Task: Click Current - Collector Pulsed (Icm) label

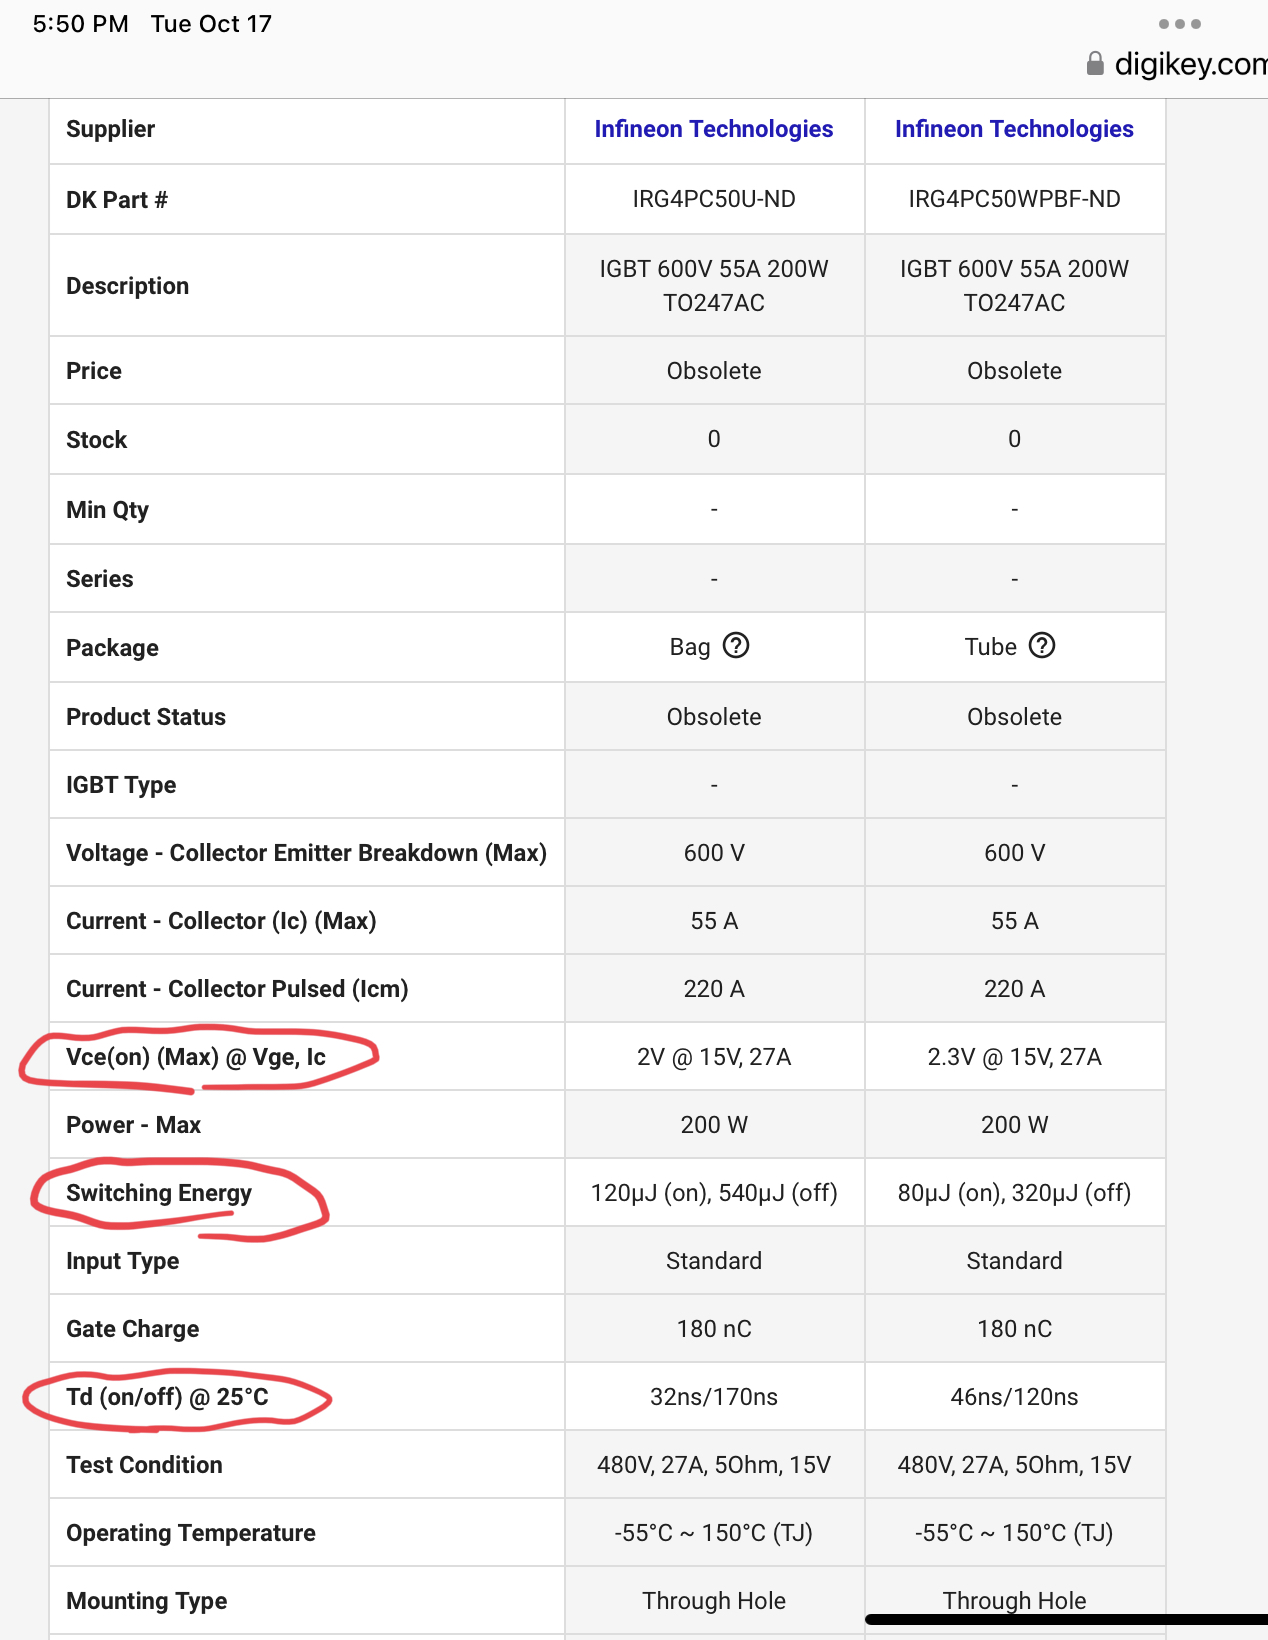Action: (x=237, y=989)
